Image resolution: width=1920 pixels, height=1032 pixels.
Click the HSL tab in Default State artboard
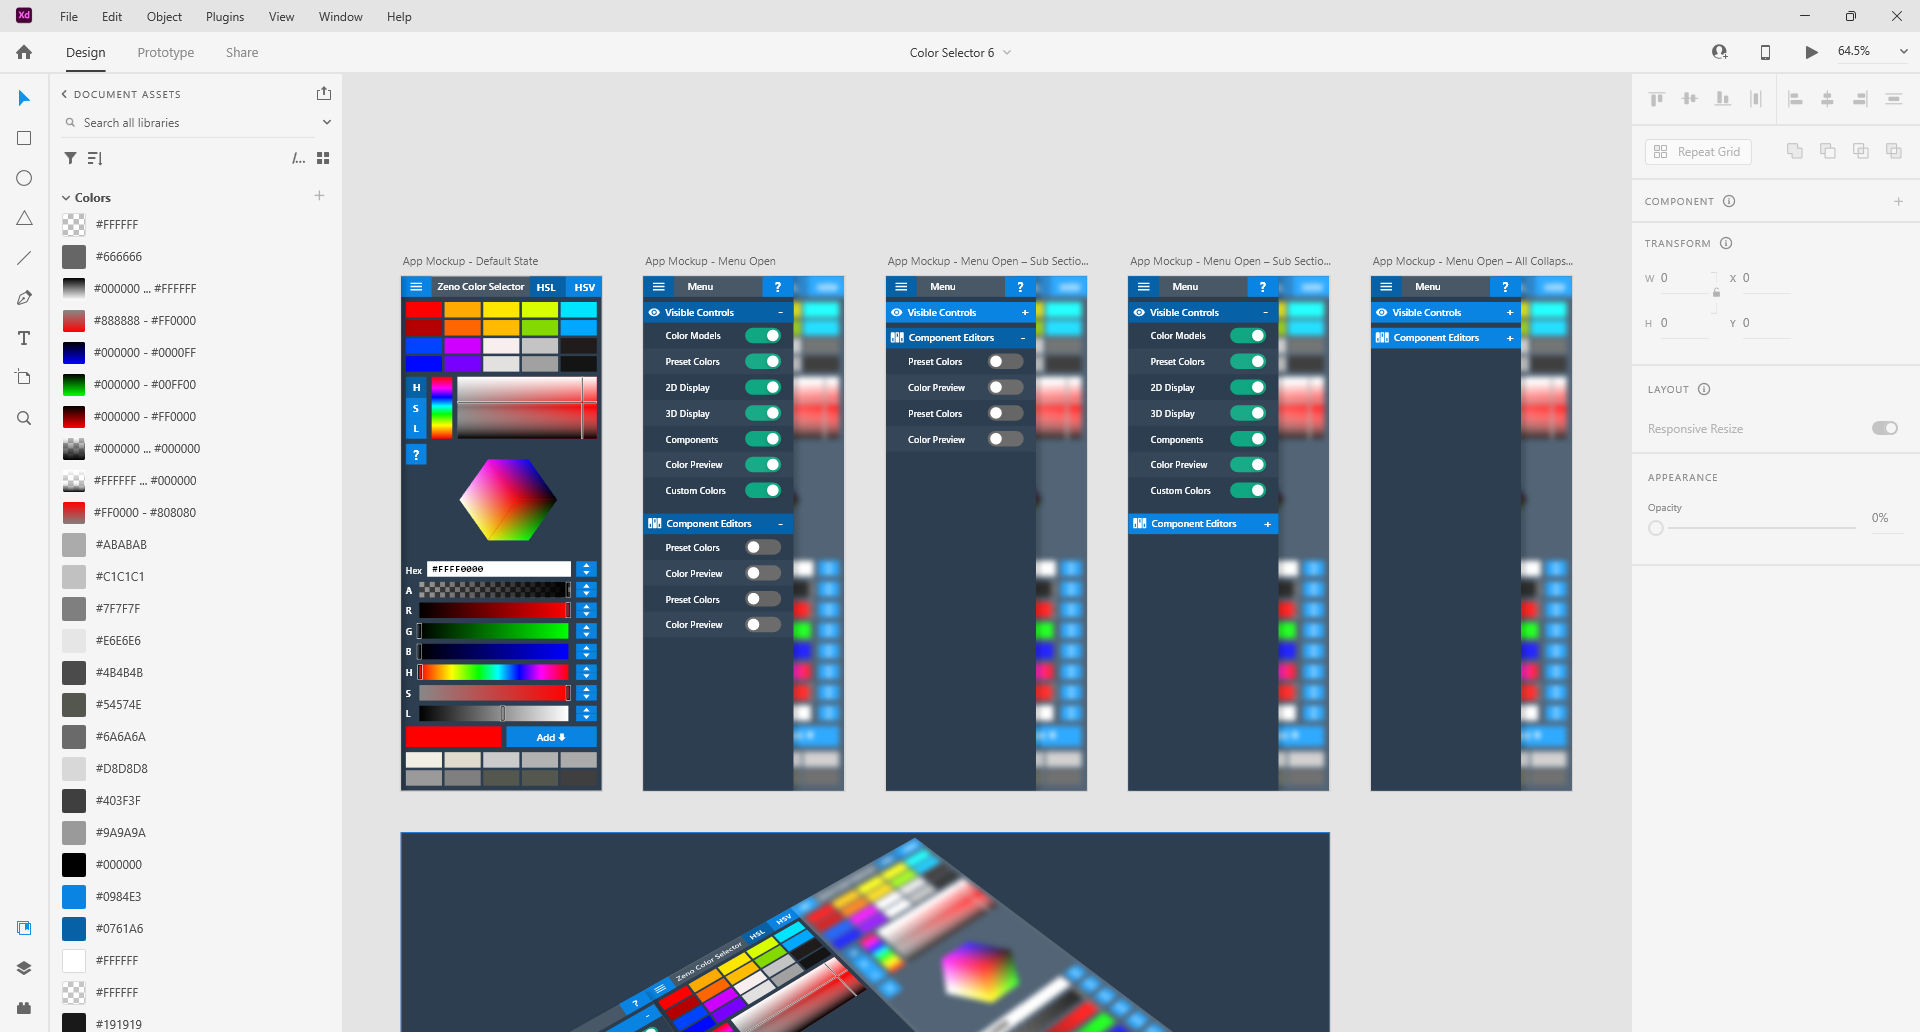click(x=546, y=287)
